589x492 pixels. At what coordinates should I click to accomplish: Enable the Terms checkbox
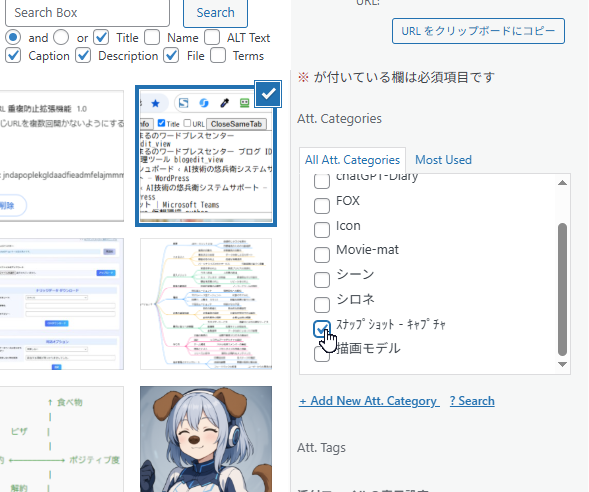[x=218, y=56]
